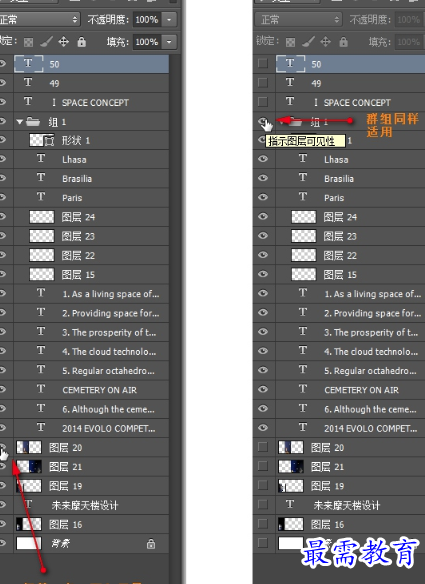The image size is (425, 584).
Task: Open blend mode 正常 dropdown, right panel
Action: [x=298, y=19]
